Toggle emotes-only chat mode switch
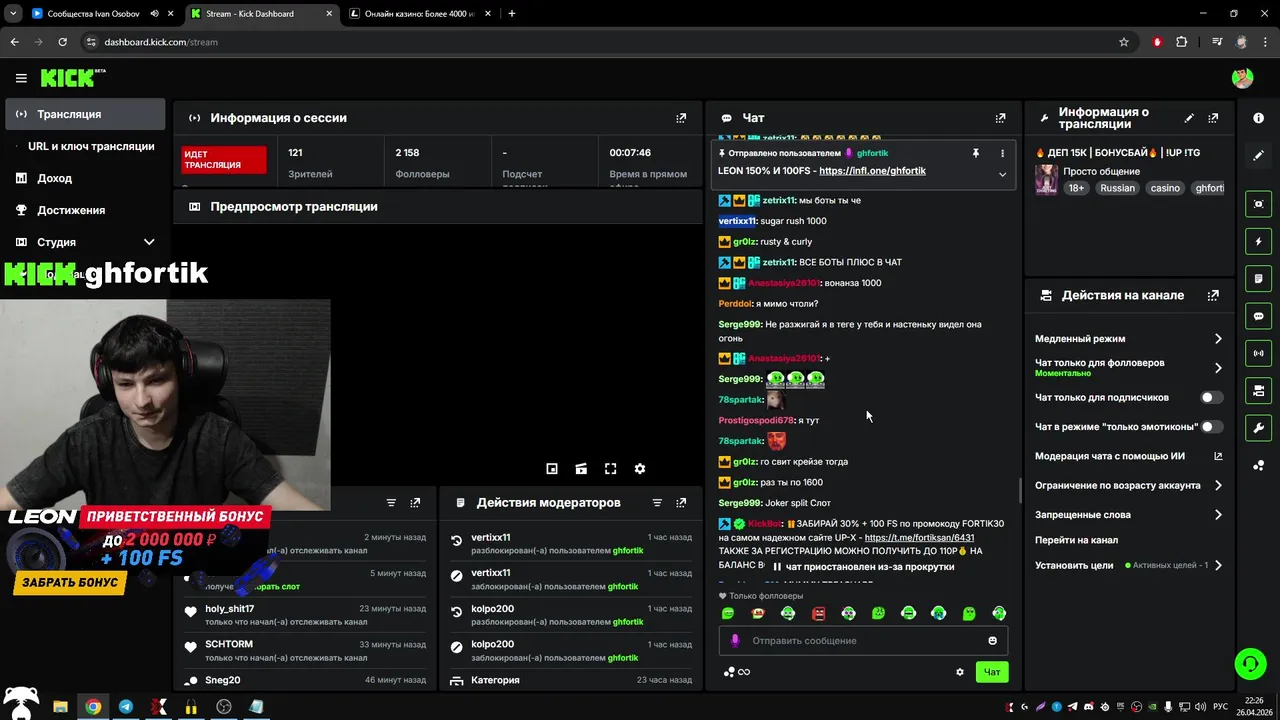The image size is (1280, 720). [x=1211, y=426]
